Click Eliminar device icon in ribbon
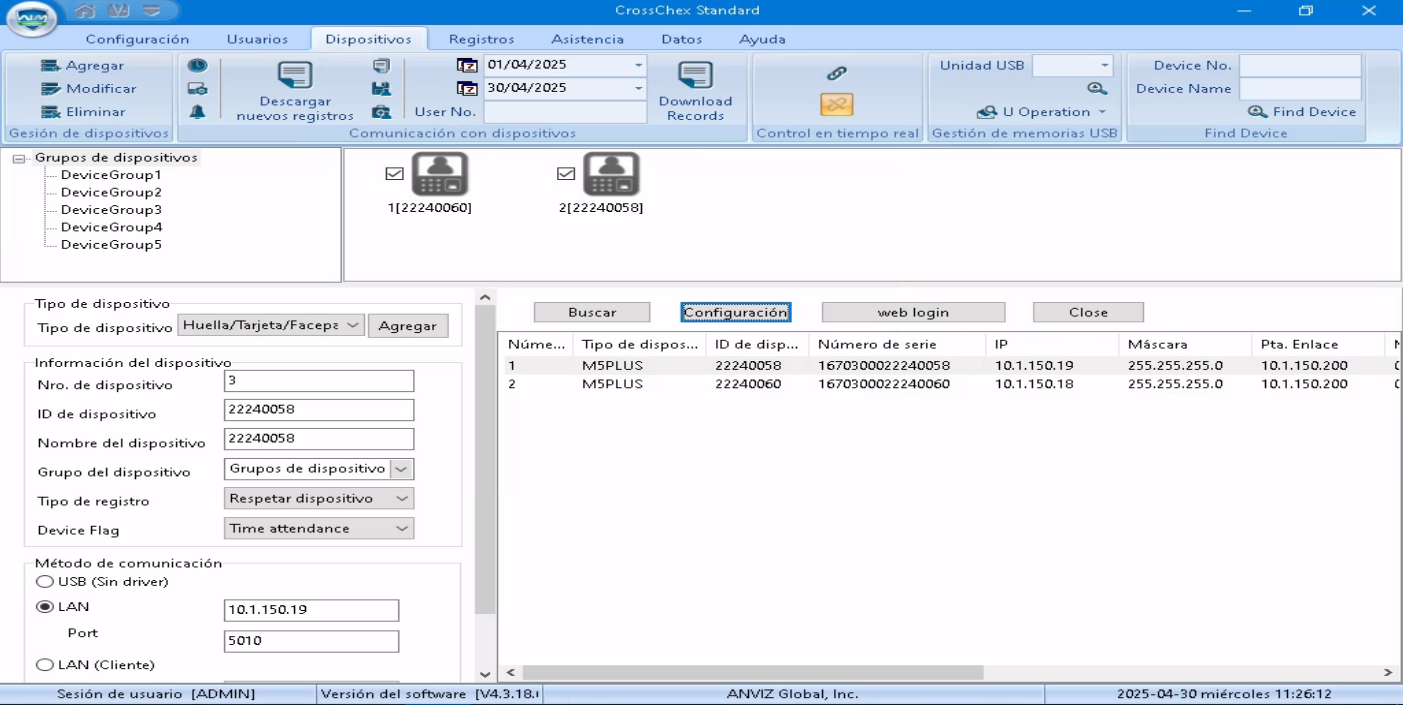Screen dimensions: 1403x705 click(x=50, y=112)
